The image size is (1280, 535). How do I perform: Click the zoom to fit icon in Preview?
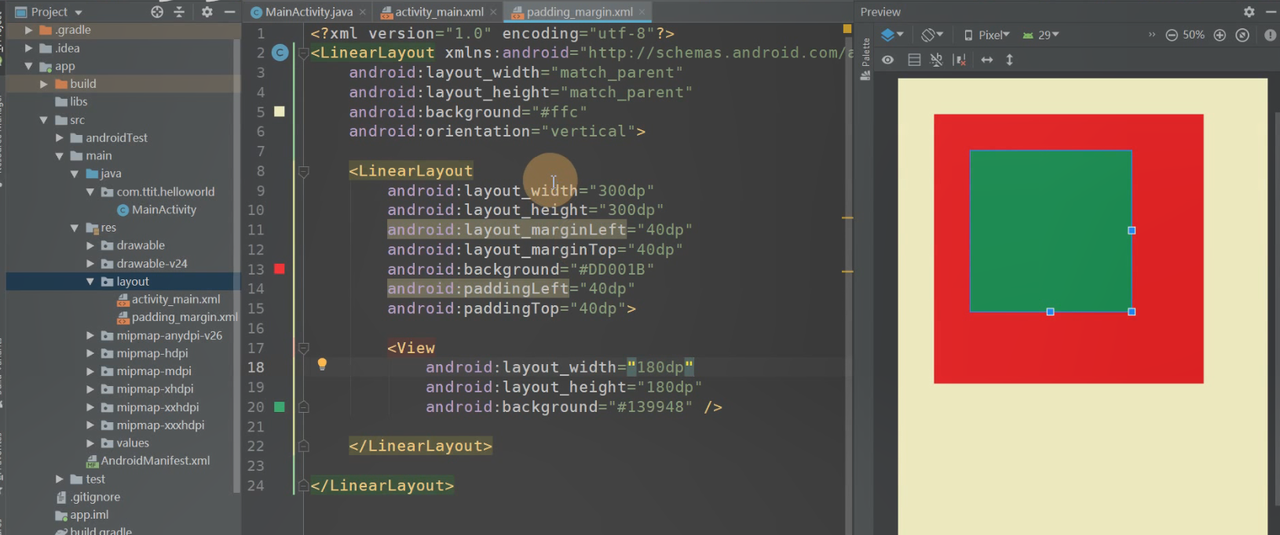1242,35
